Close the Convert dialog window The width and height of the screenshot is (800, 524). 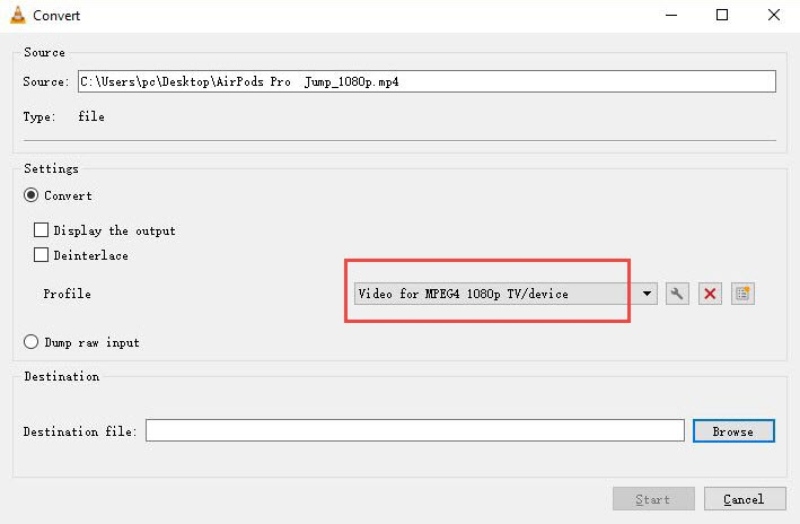coord(773,15)
